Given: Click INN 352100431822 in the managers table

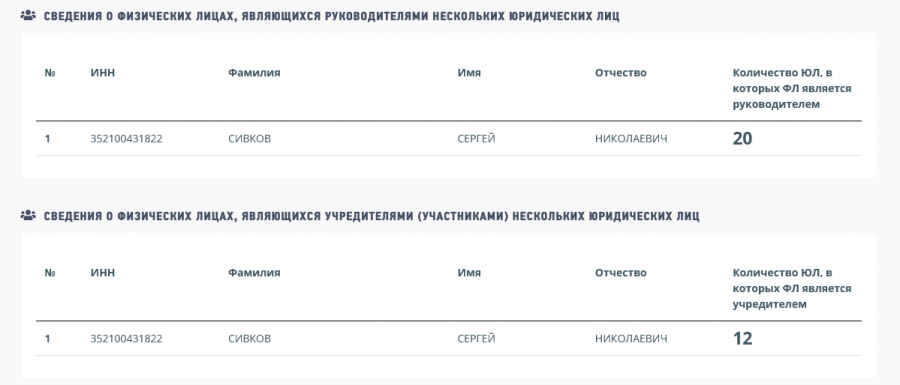Looking at the screenshot, I should click(x=126, y=139).
